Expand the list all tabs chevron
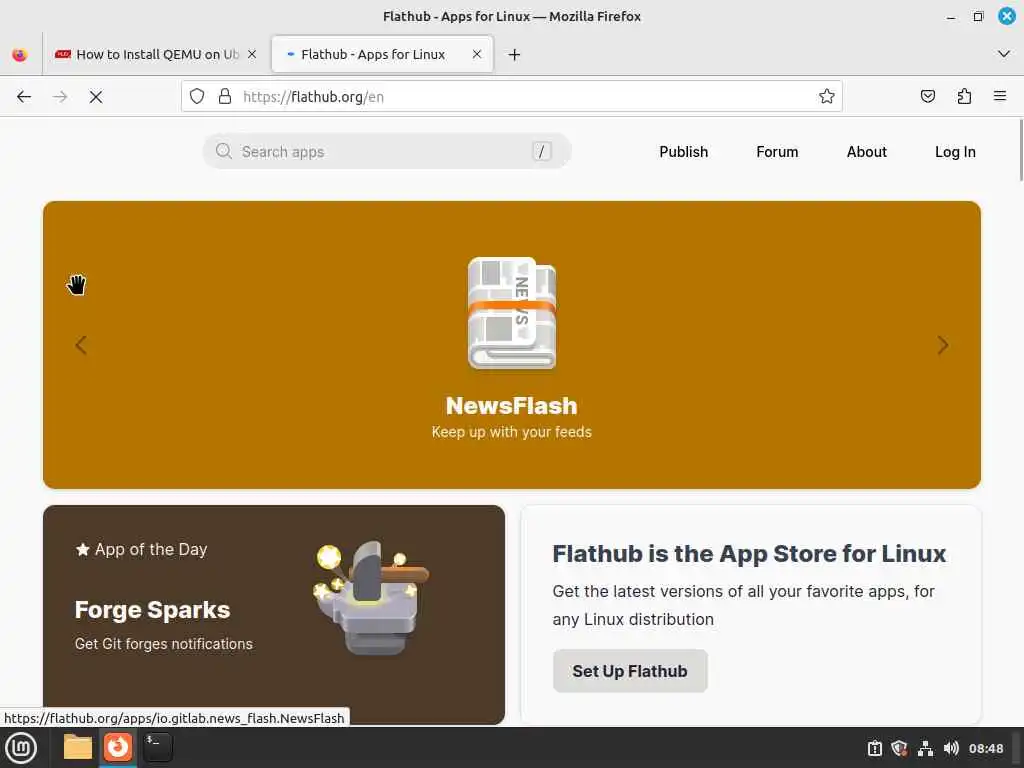The height and width of the screenshot is (768, 1024). tap(1004, 54)
